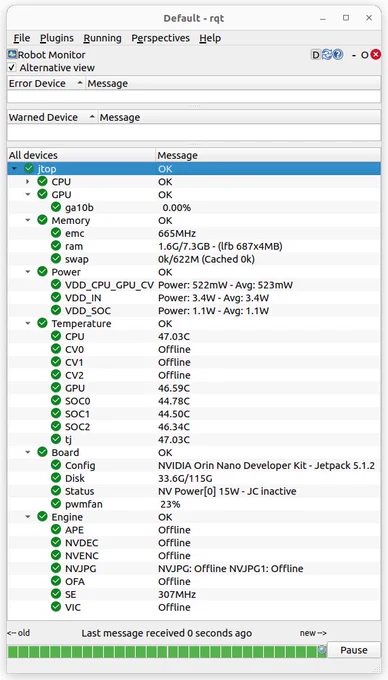Click the status icon next to emc
This screenshot has width=388, height=680.
[56, 233]
